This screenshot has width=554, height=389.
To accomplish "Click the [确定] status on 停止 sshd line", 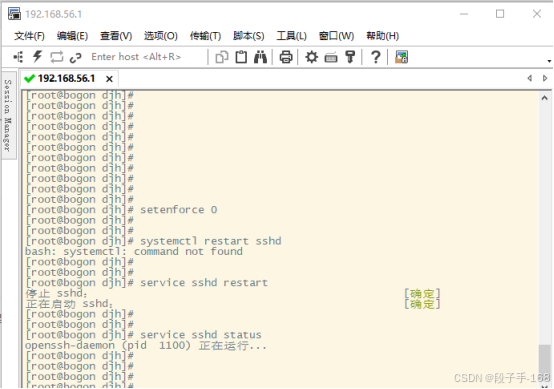I will pyautogui.click(x=422, y=293).
